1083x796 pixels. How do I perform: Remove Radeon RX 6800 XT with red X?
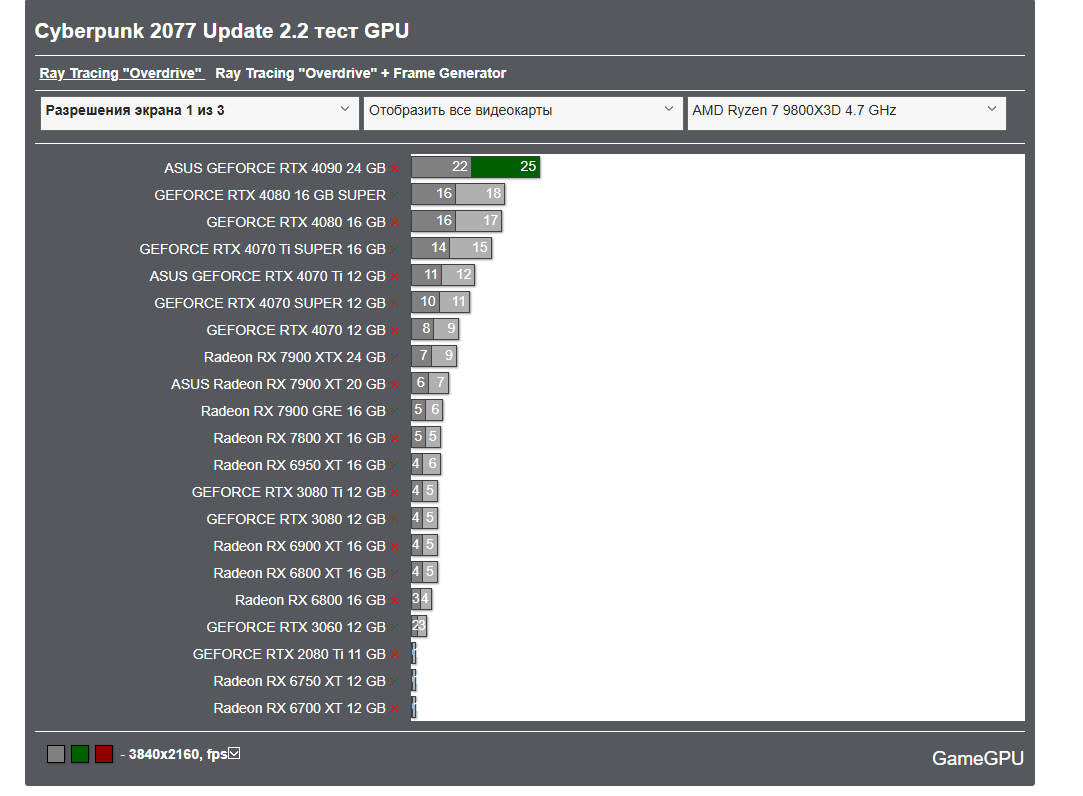[x=394, y=574]
